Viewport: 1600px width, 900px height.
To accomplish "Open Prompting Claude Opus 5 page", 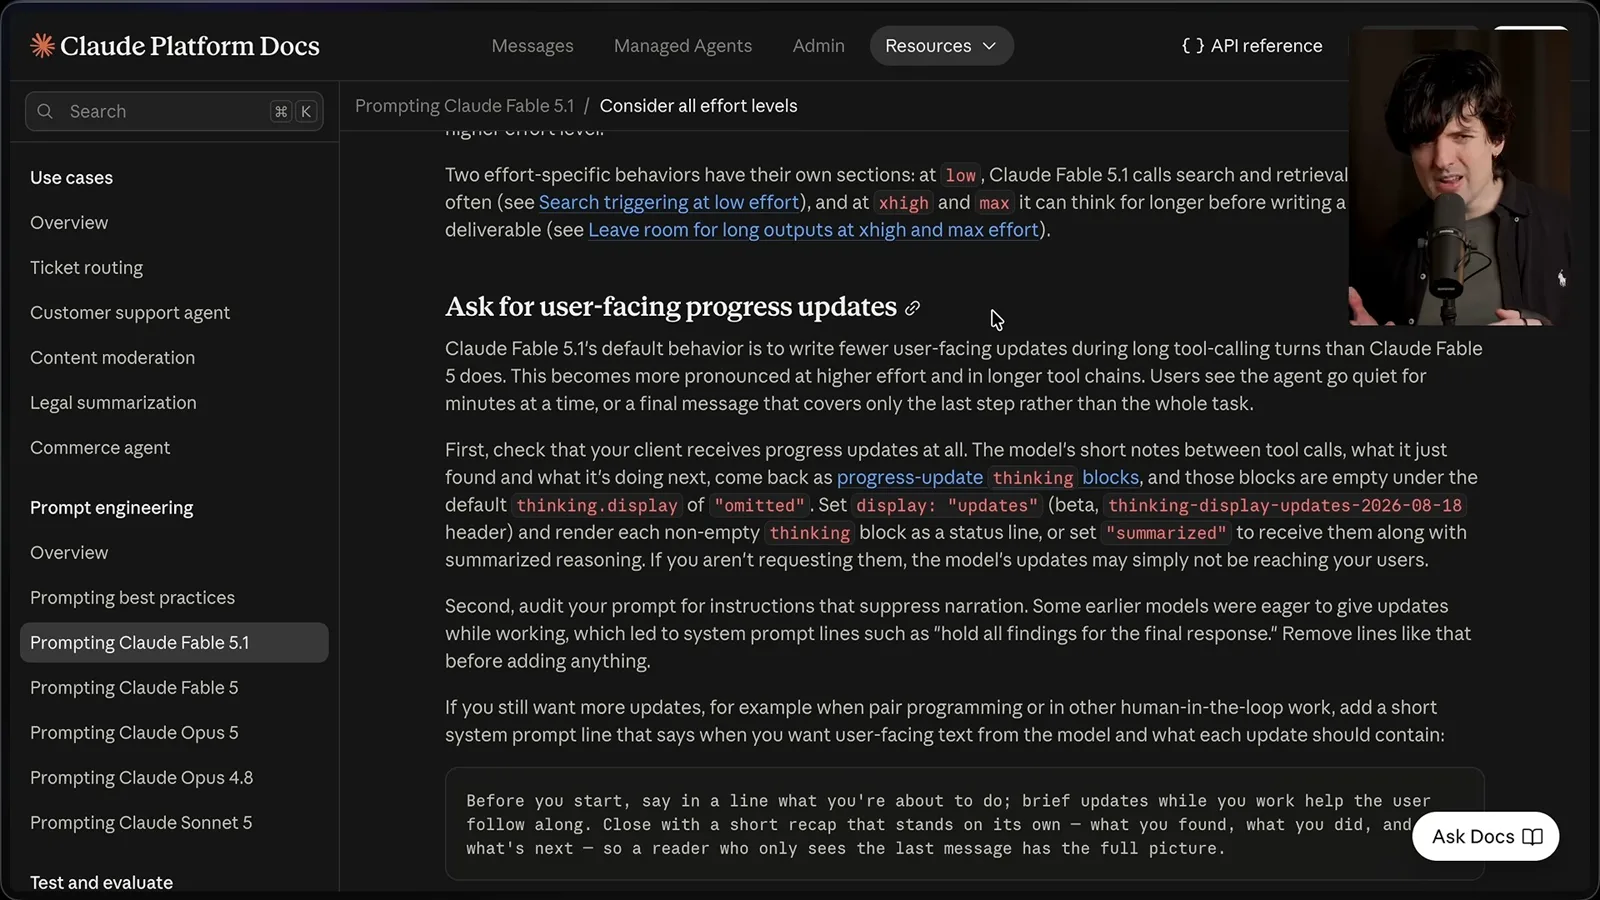I will [134, 733].
